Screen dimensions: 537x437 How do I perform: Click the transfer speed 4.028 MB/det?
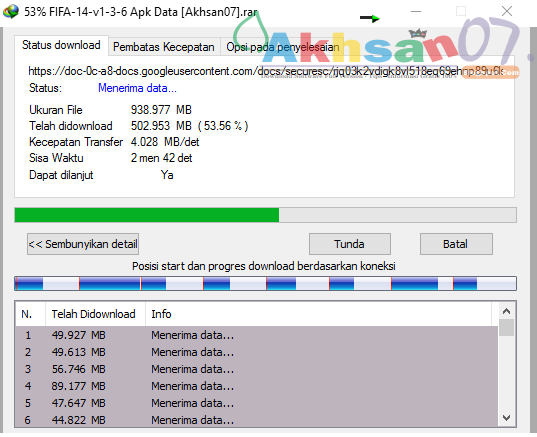[165, 142]
